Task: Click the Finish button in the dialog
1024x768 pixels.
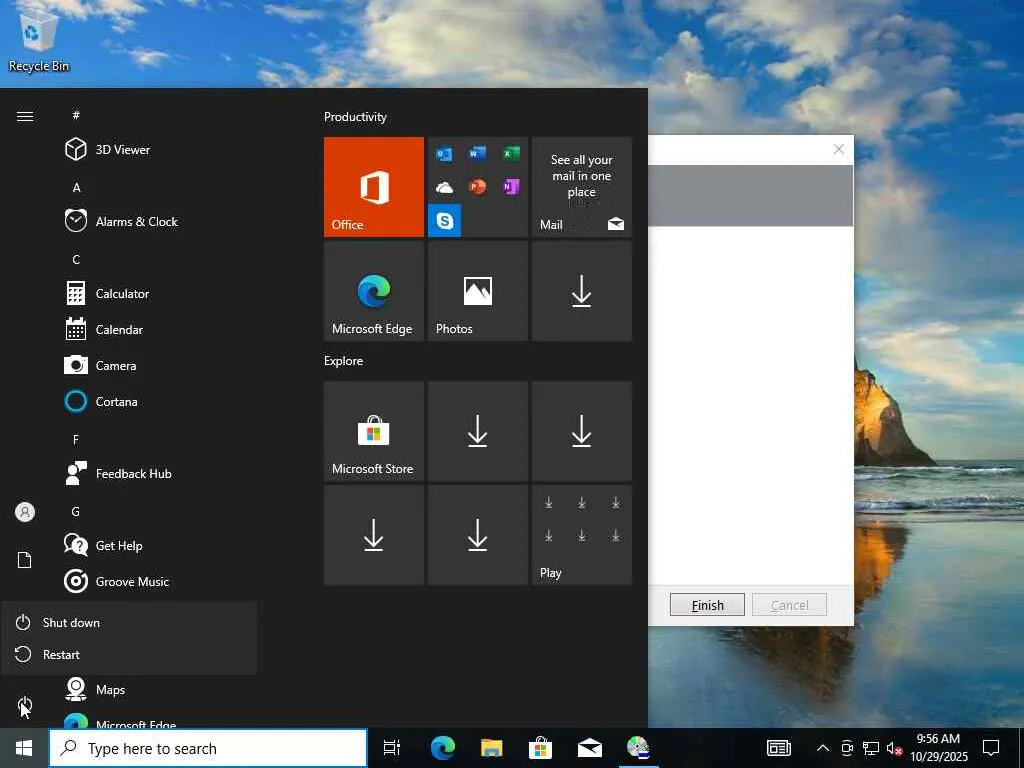Action: click(707, 605)
